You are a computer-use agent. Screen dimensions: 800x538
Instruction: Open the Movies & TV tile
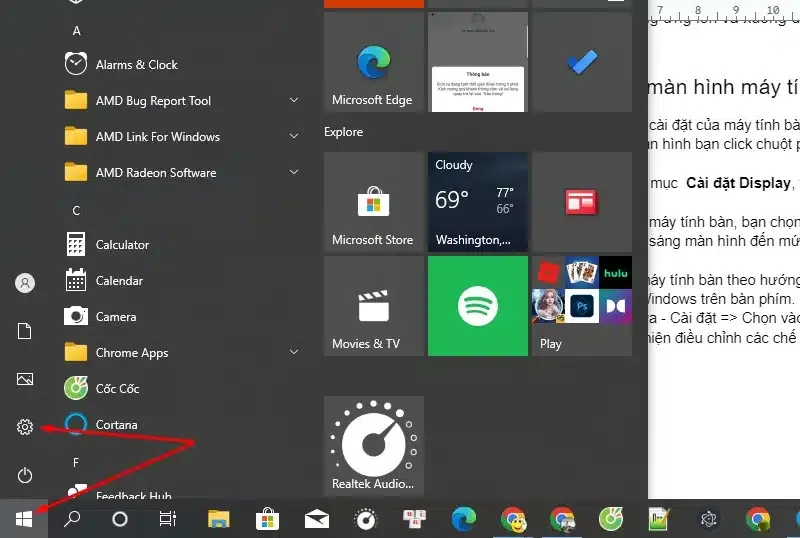click(373, 306)
